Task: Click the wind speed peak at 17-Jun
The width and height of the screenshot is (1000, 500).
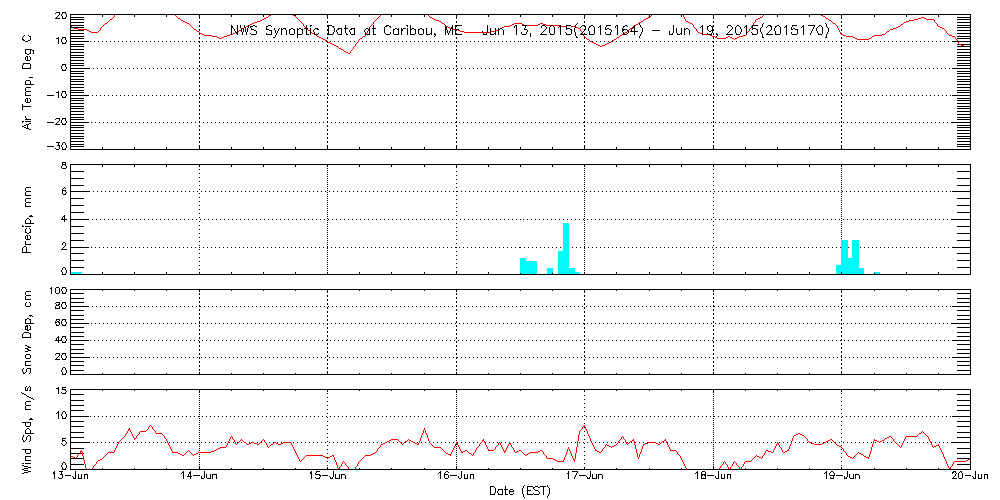Action: (x=583, y=428)
